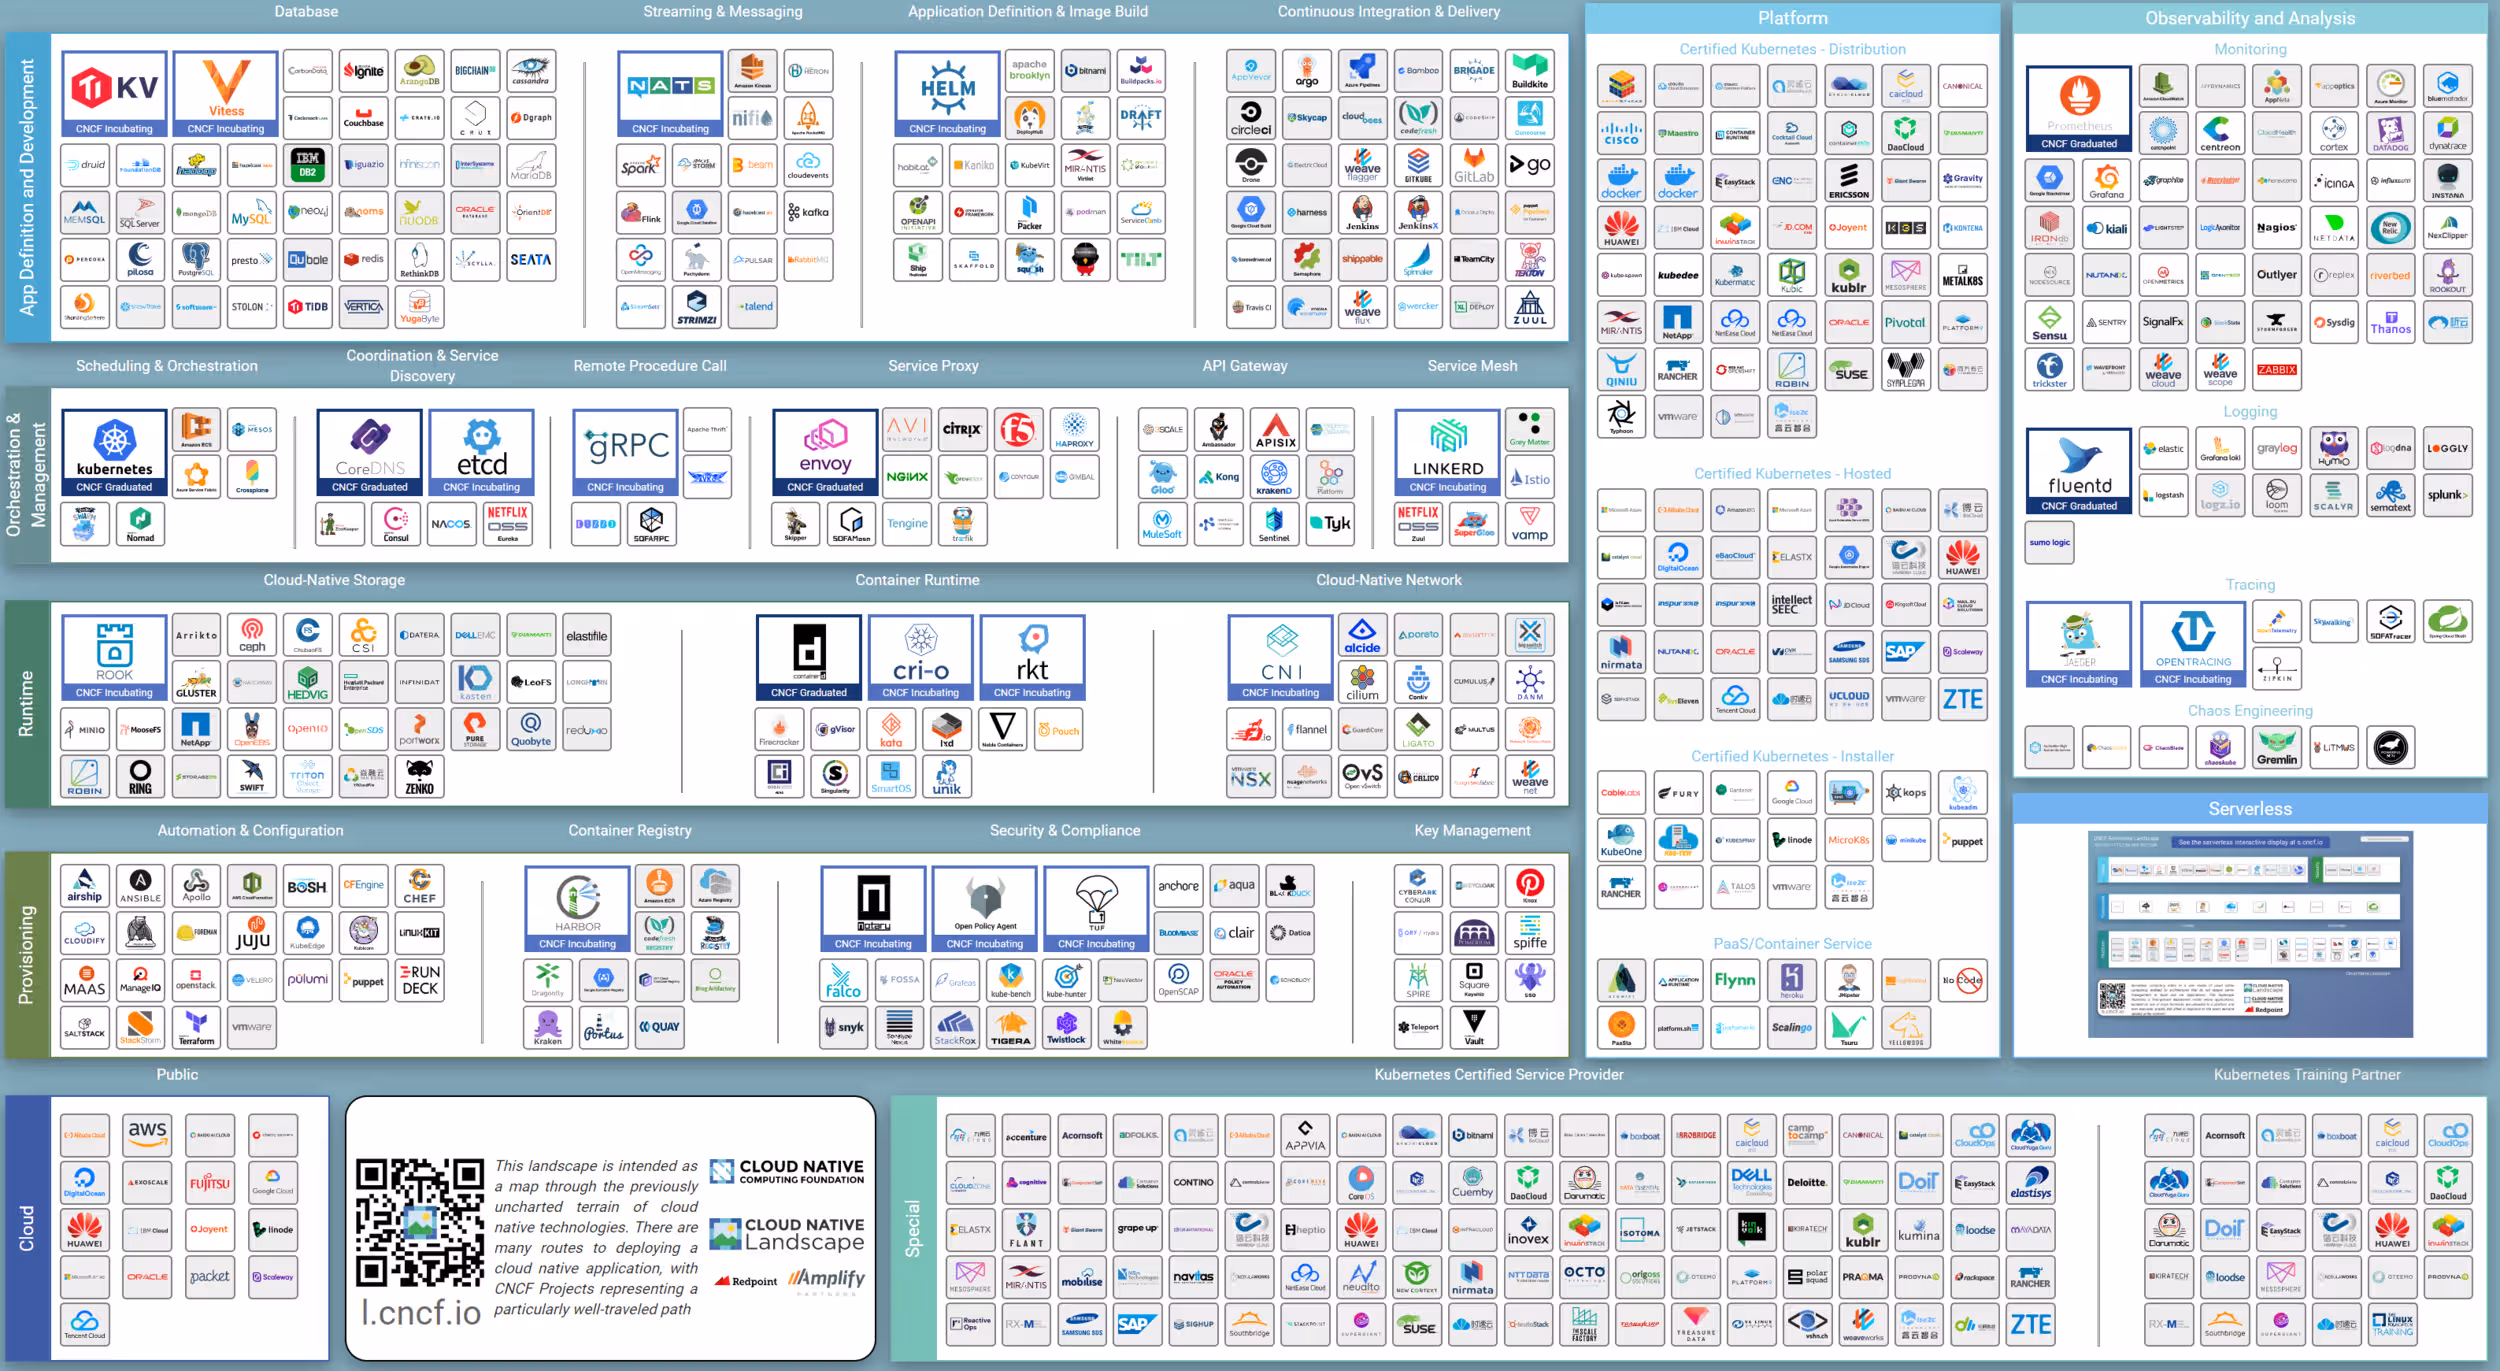Select the JAEGER tracing logo
The image size is (2500, 1371).
(x=2079, y=644)
